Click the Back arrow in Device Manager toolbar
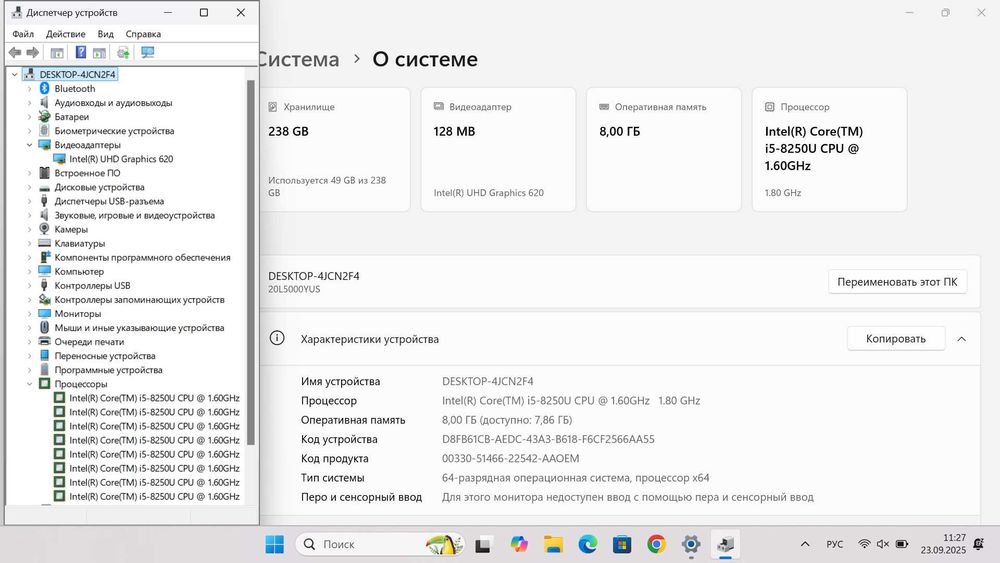Viewport: 1000px width, 563px height. point(15,52)
